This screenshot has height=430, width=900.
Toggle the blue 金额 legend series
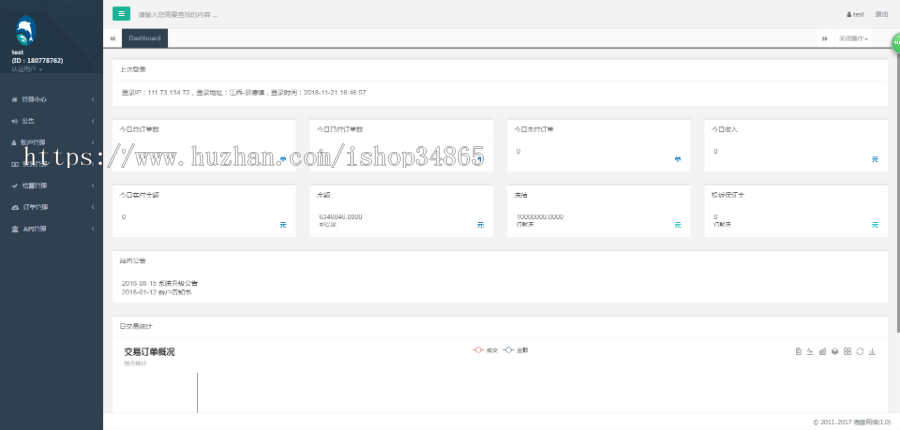(515, 350)
